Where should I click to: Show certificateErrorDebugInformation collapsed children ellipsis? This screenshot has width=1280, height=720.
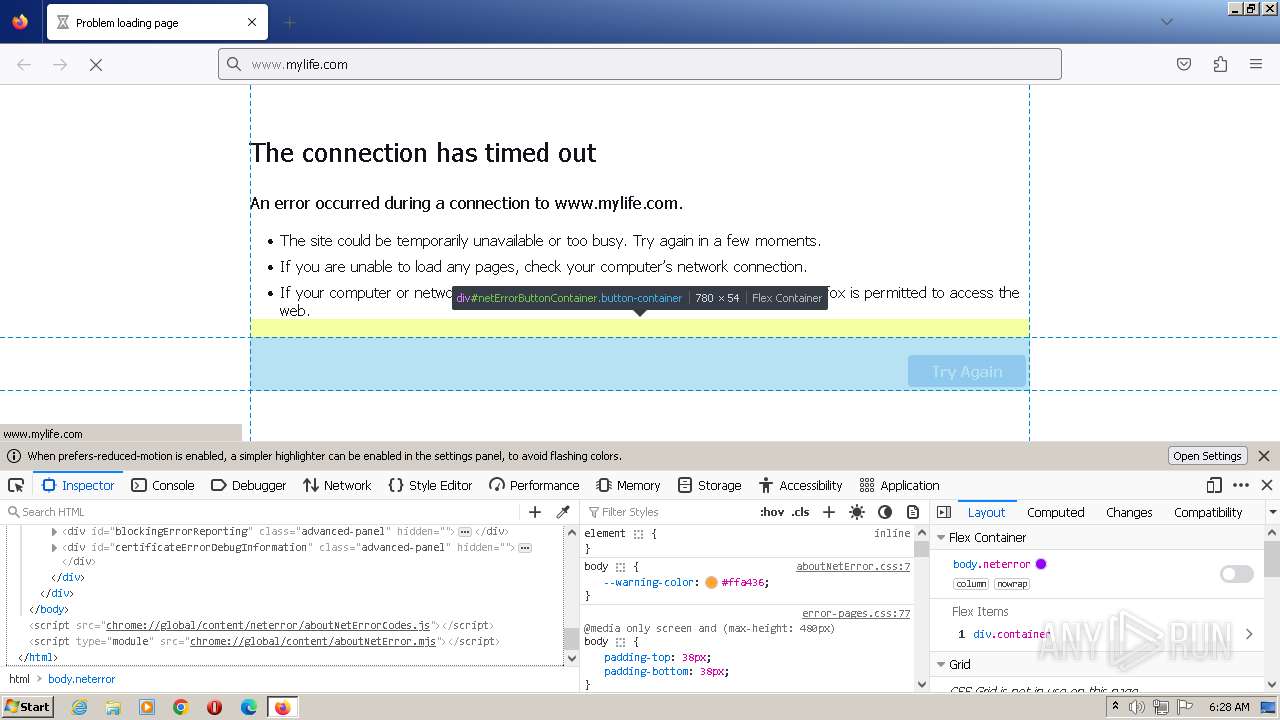(525, 548)
